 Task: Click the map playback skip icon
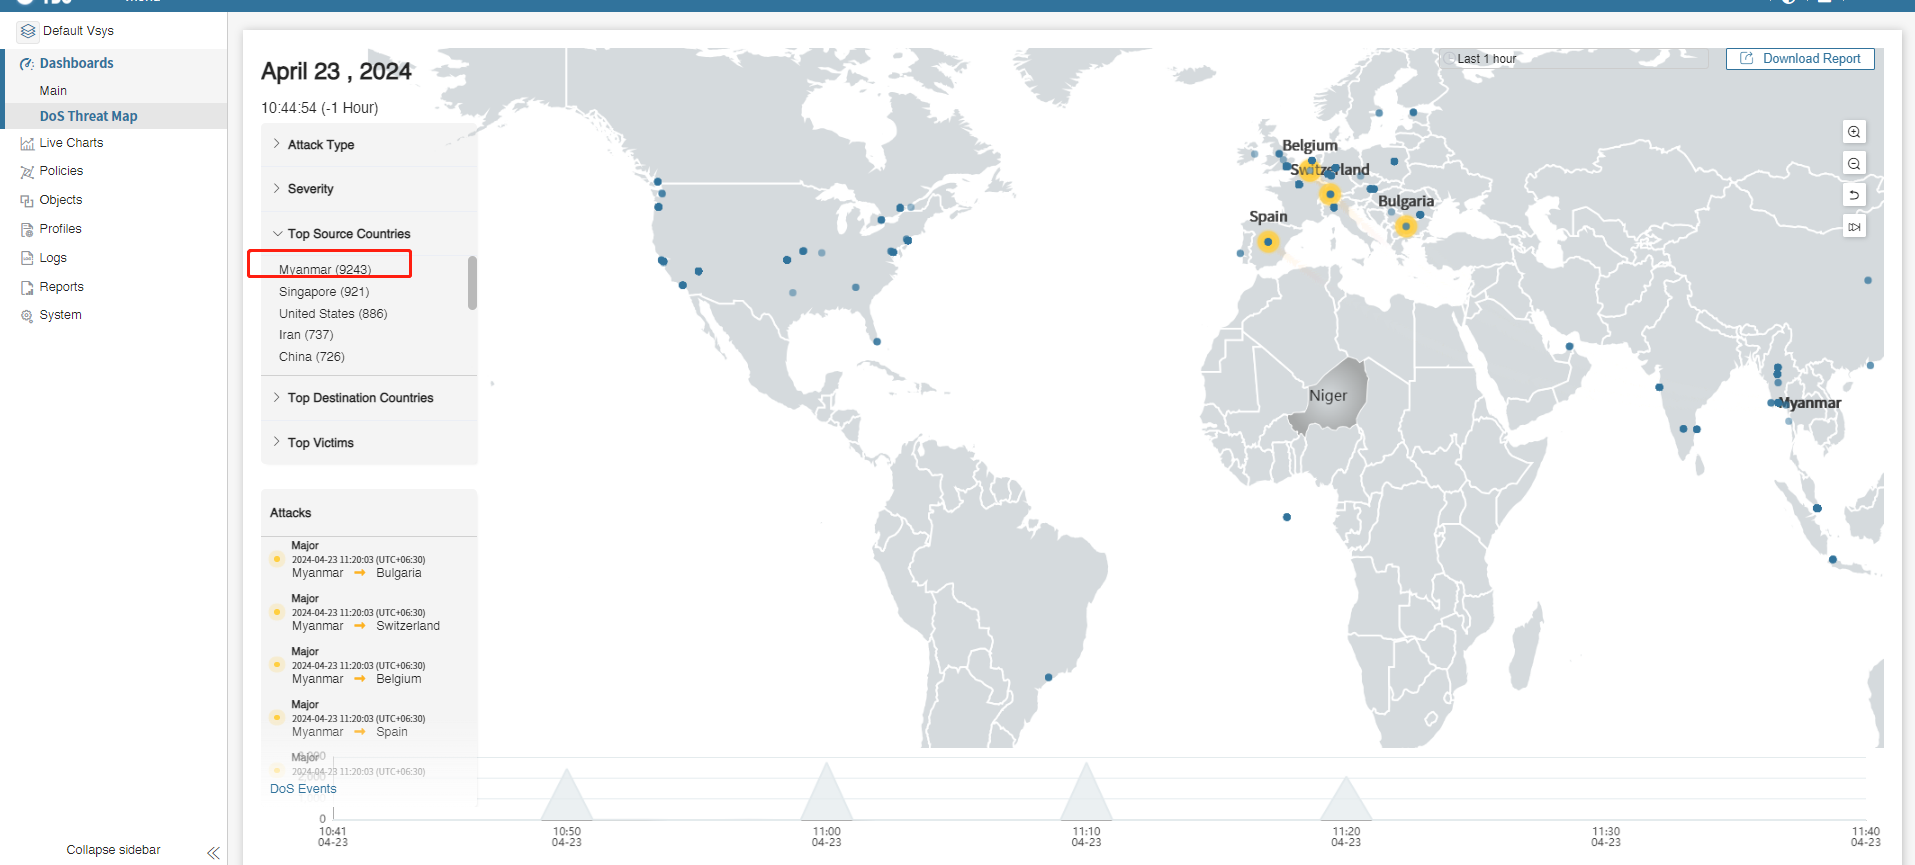[1854, 227]
